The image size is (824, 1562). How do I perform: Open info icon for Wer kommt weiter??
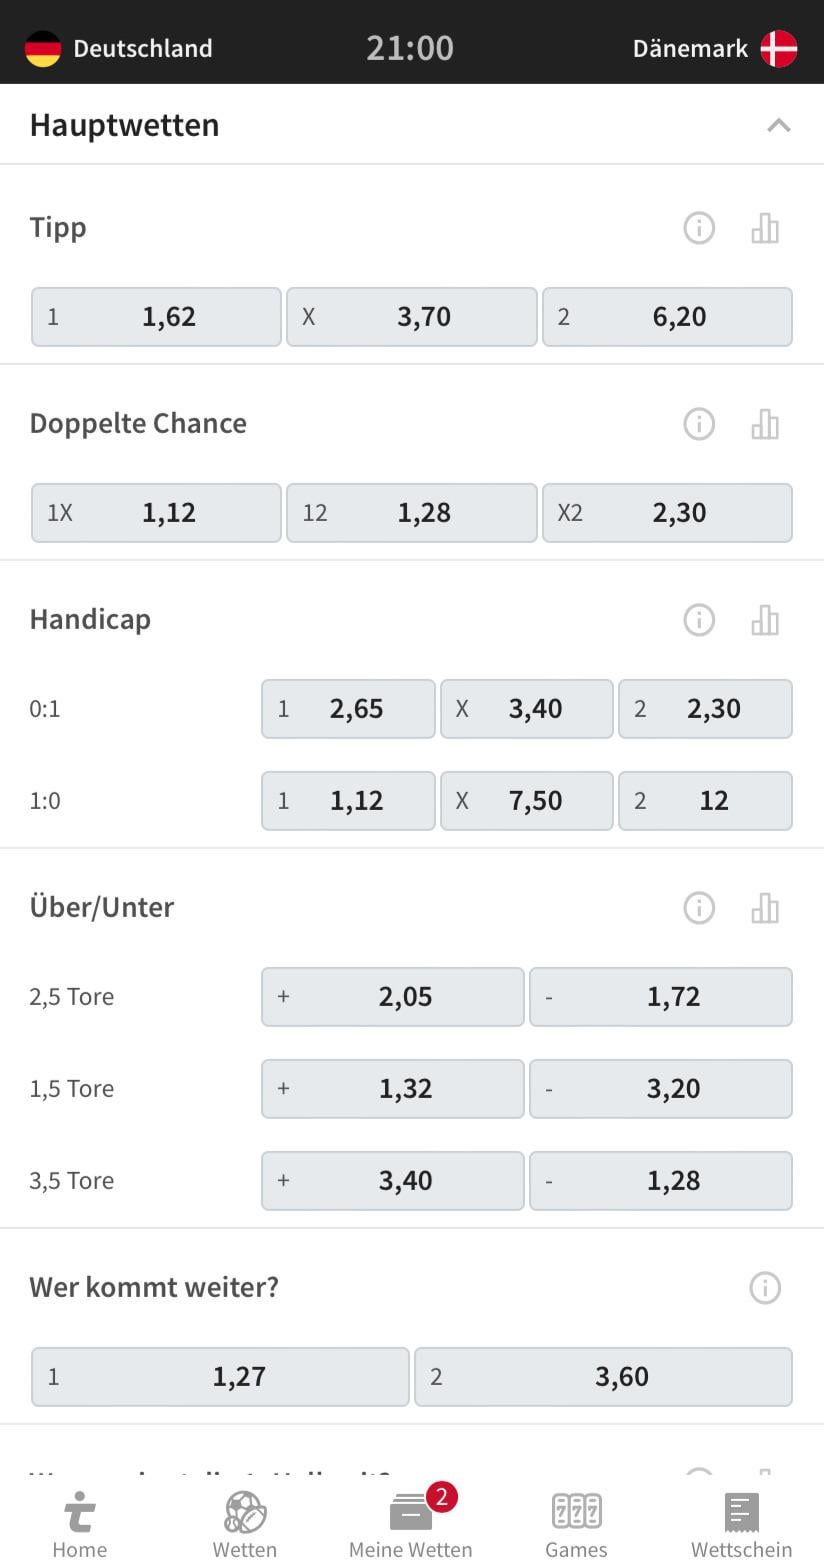pos(765,1288)
